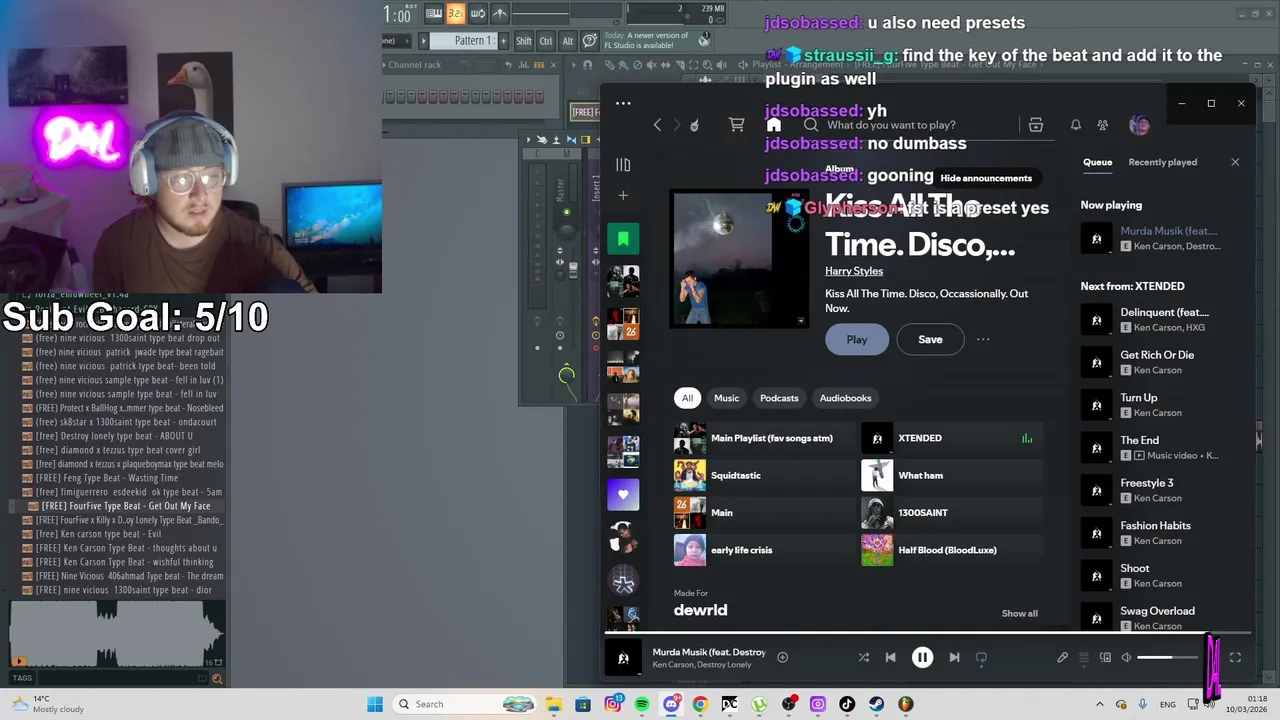The image size is (1280, 720).
Task: Open connect to a device icon
Action: point(1105,657)
